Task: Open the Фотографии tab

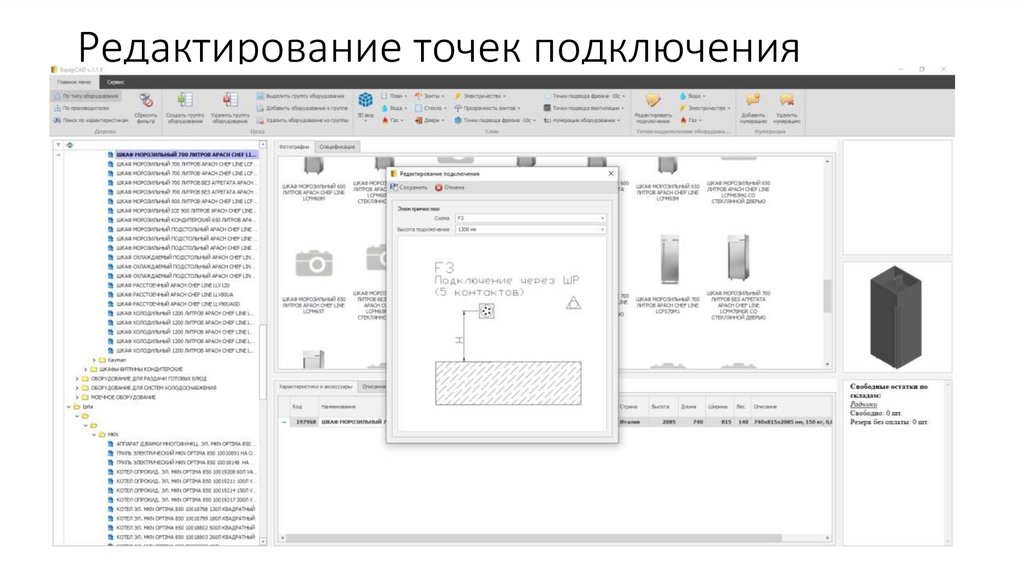Action: tap(294, 147)
